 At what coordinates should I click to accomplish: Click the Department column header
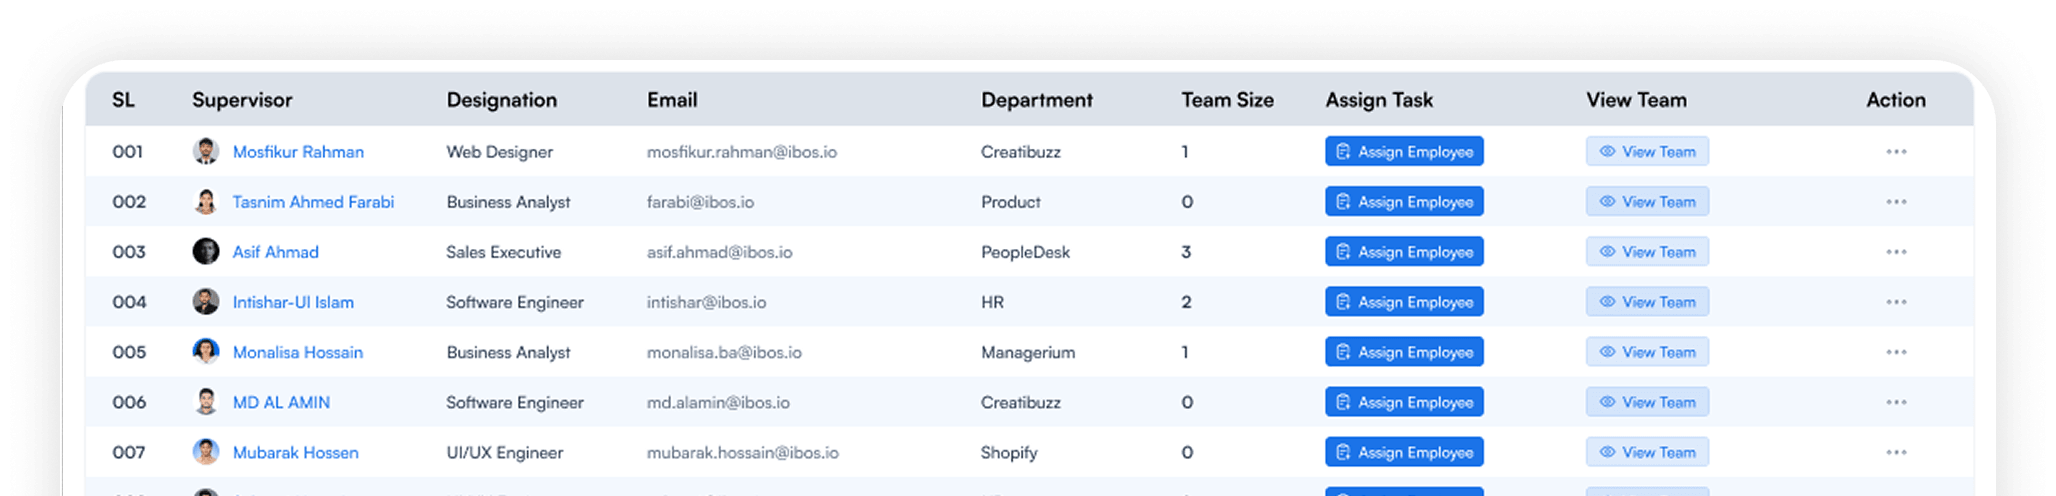click(1037, 100)
